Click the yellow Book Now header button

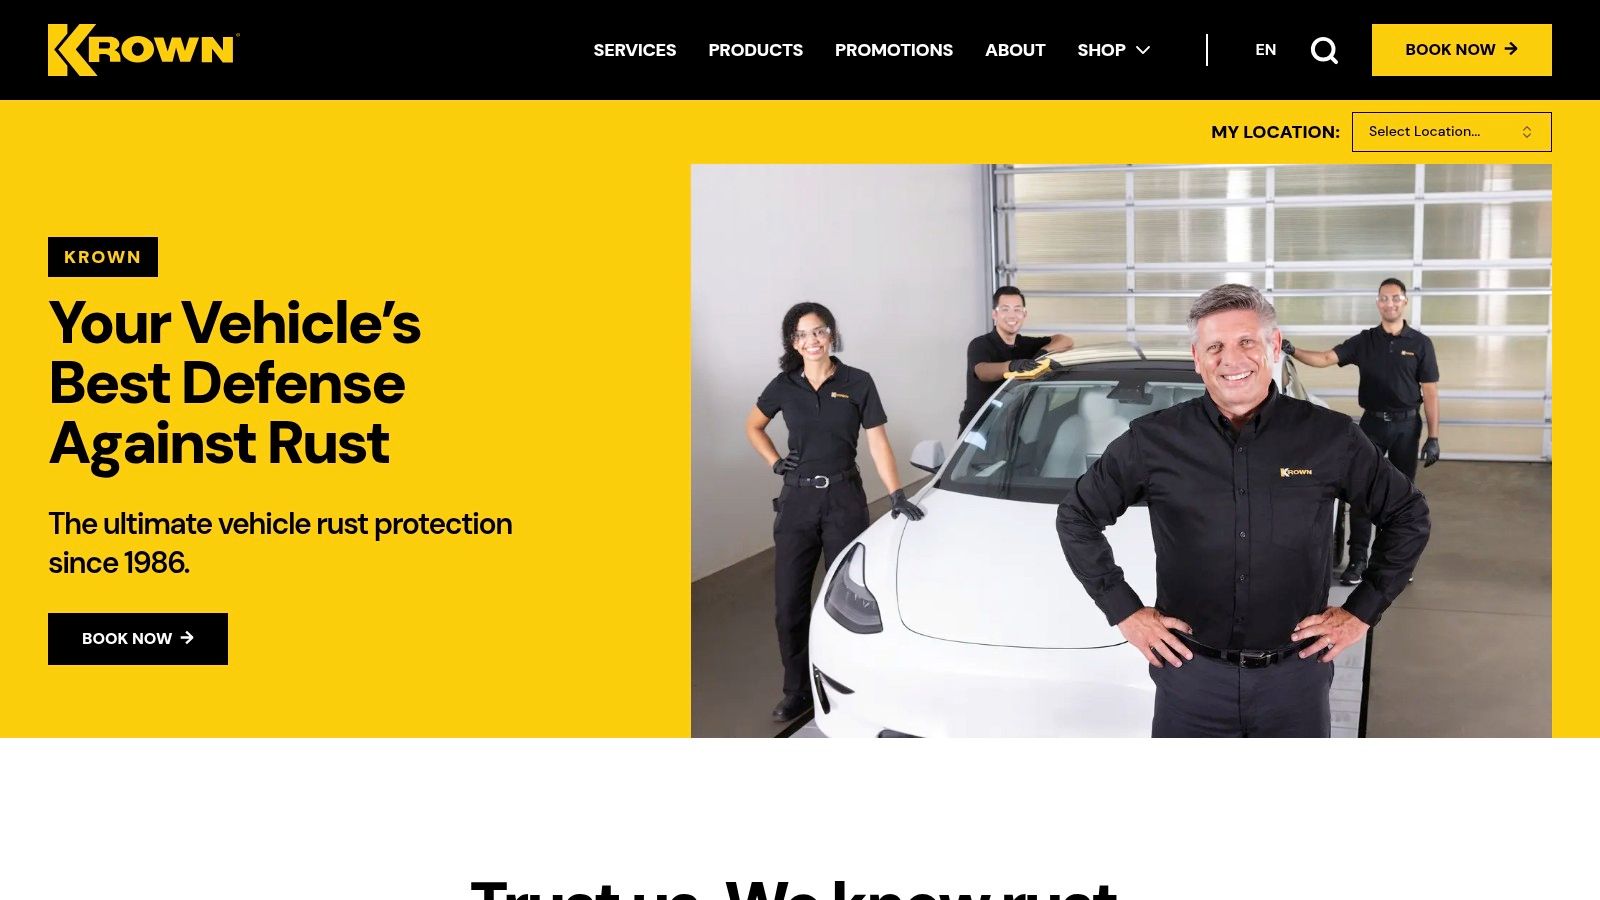click(x=1461, y=50)
